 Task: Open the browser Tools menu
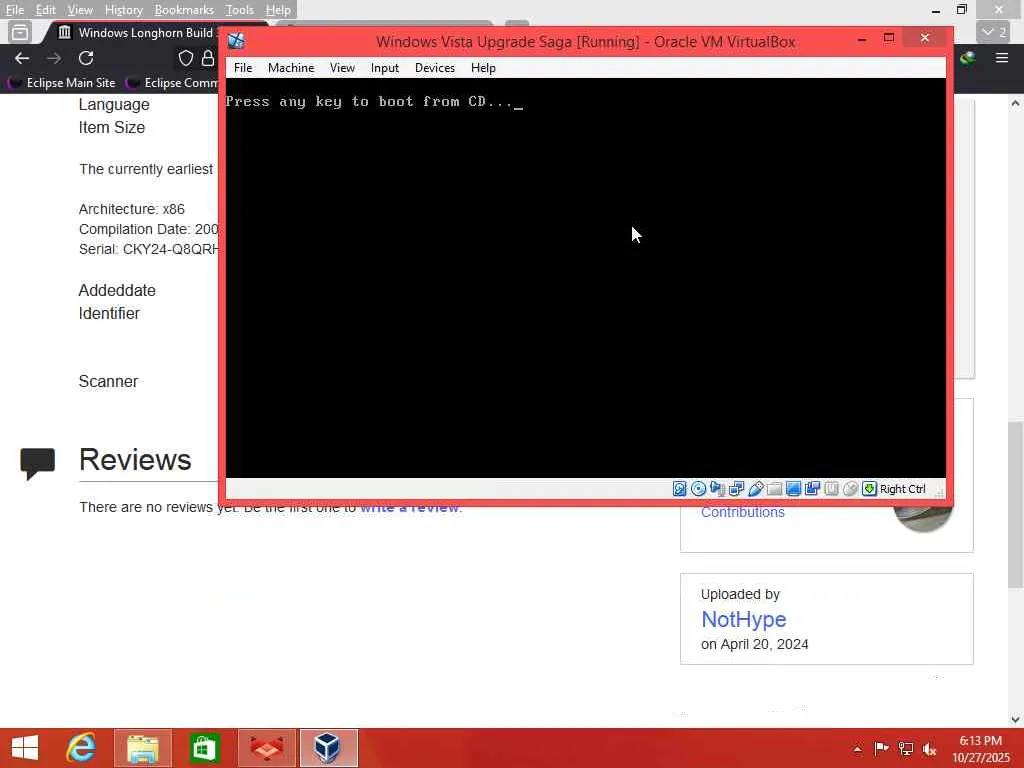240,10
